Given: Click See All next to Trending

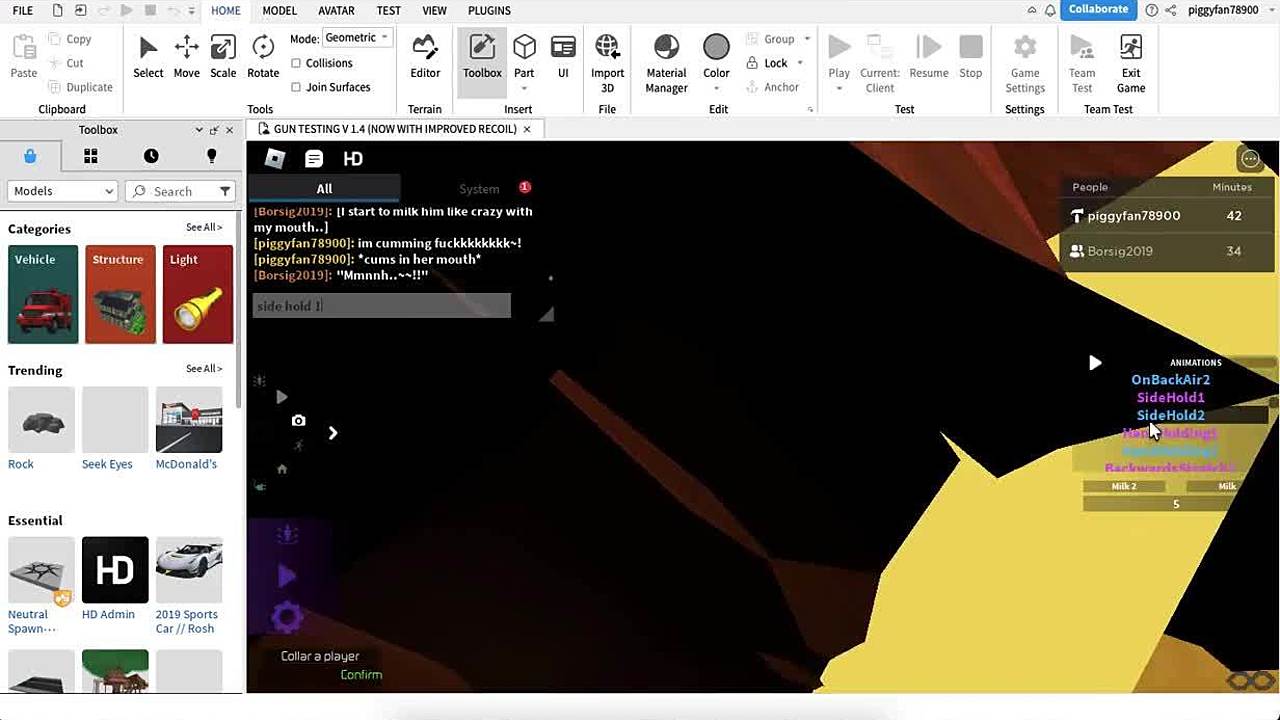Looking at the screenshot, I should click(x=204, y=369).
